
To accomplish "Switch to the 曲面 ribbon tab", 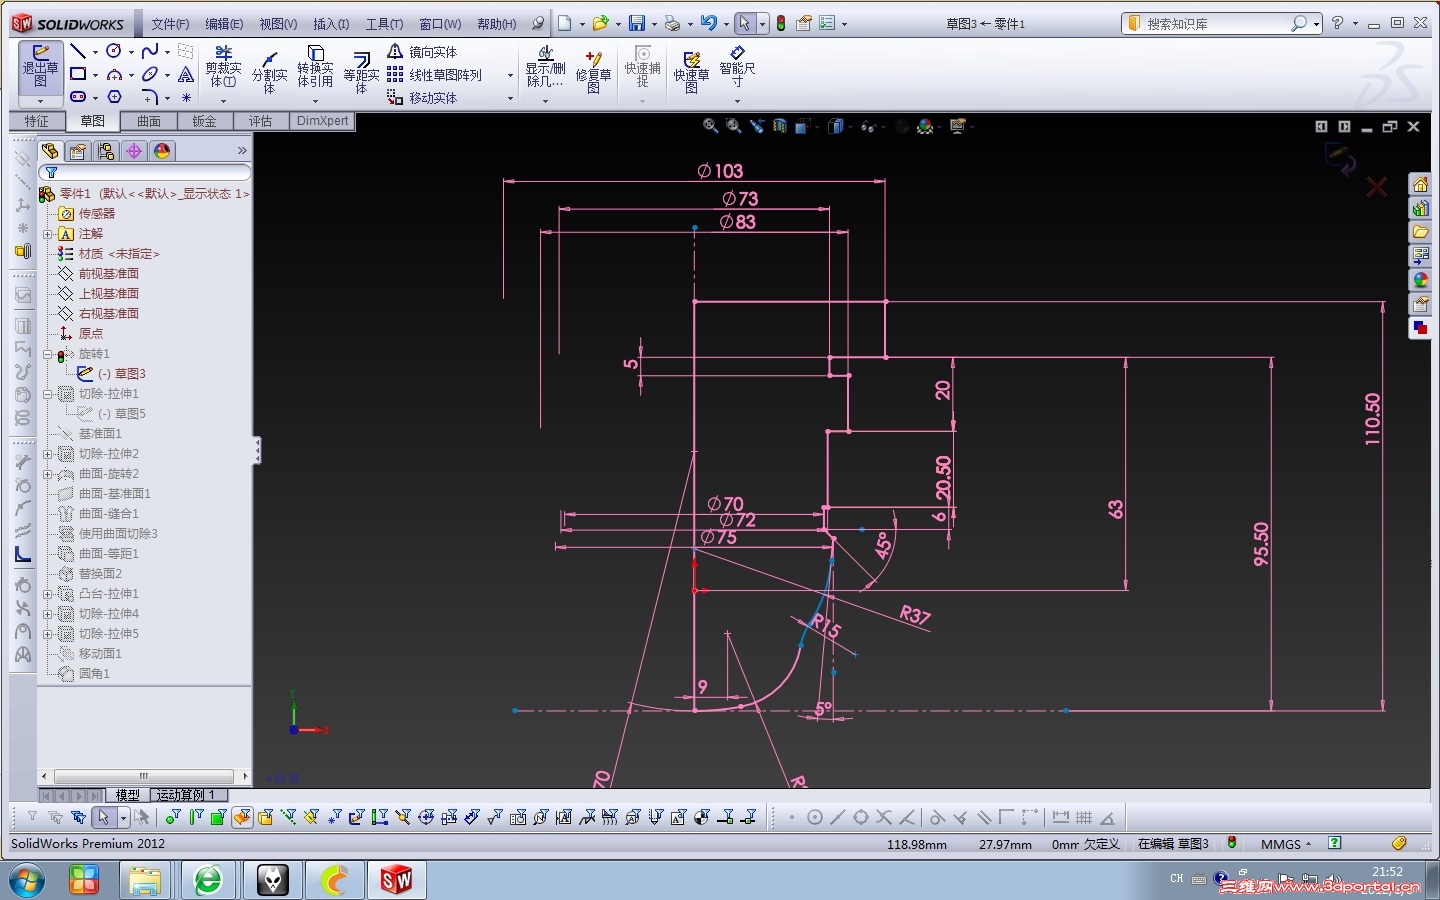I will tap(149, 121).
